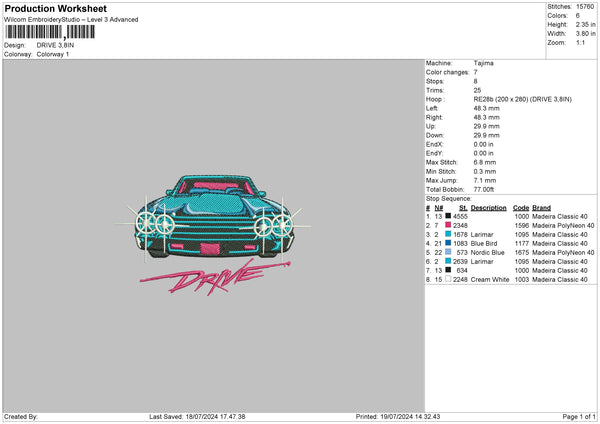
Task: Click the Trims value 25
Action: 477,90
